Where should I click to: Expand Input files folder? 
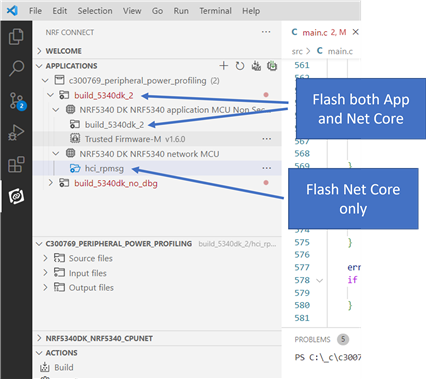click(45, 273)
